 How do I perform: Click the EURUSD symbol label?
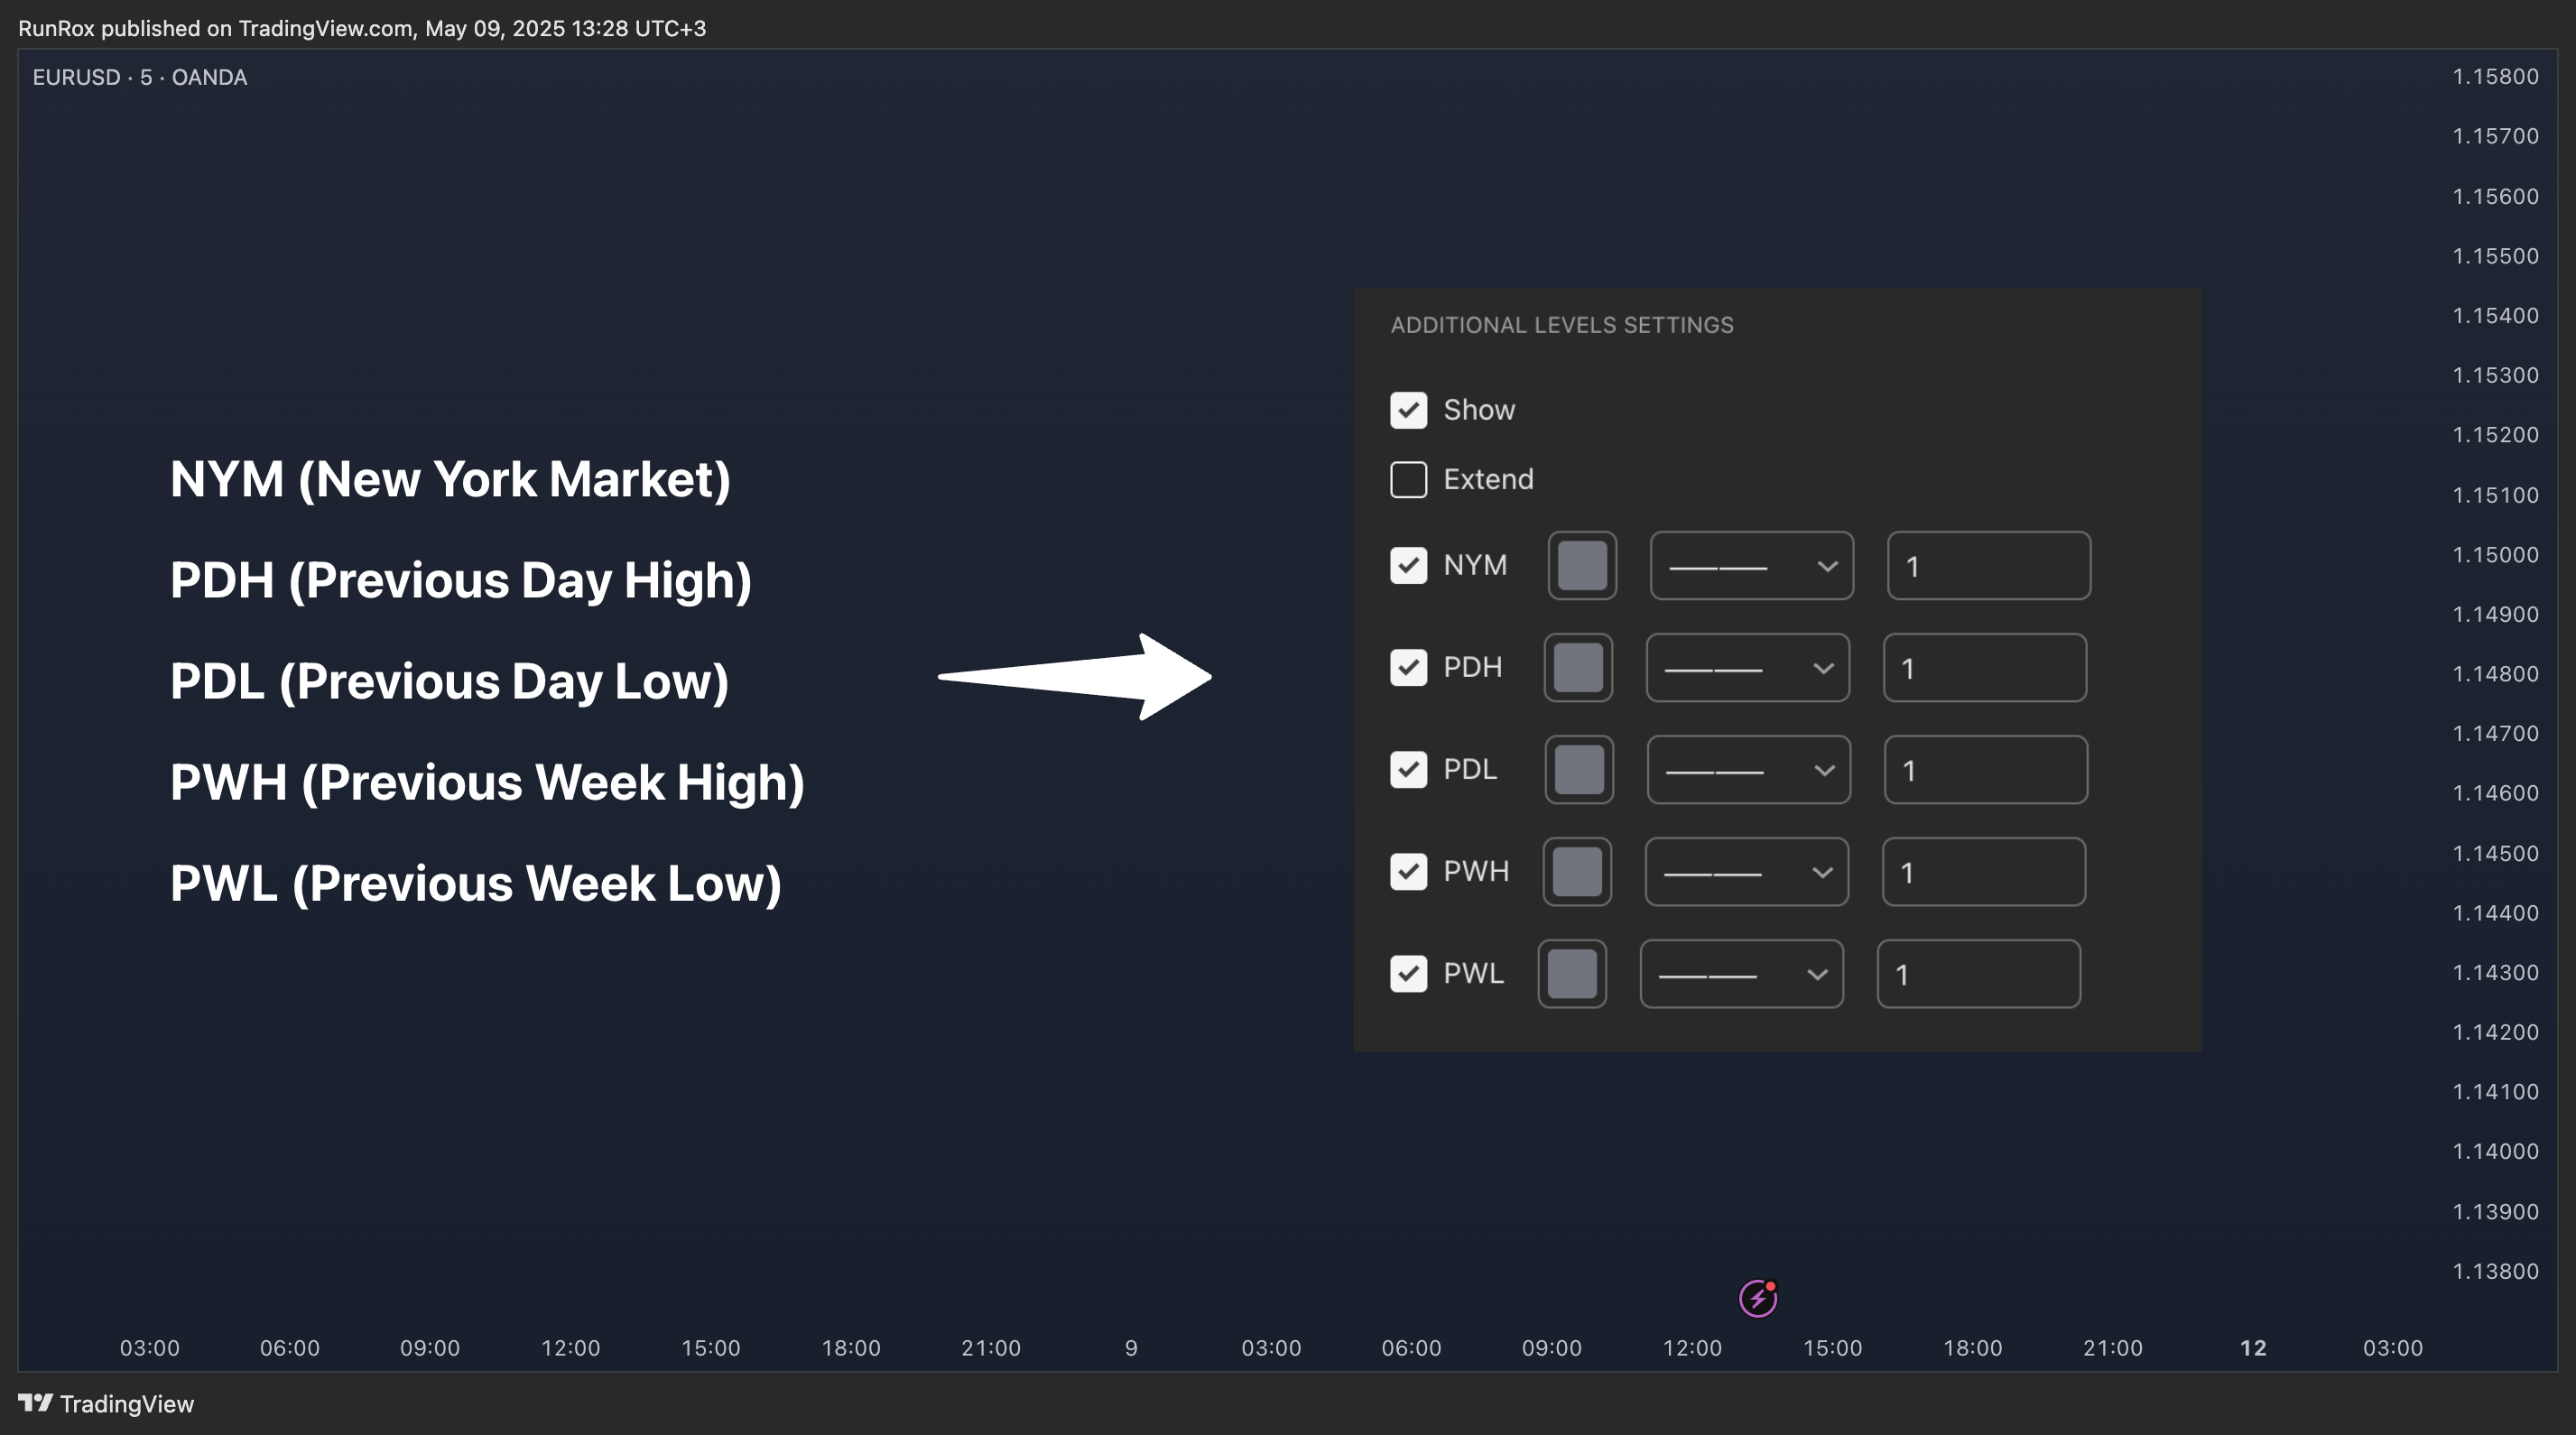coord(76,77)
